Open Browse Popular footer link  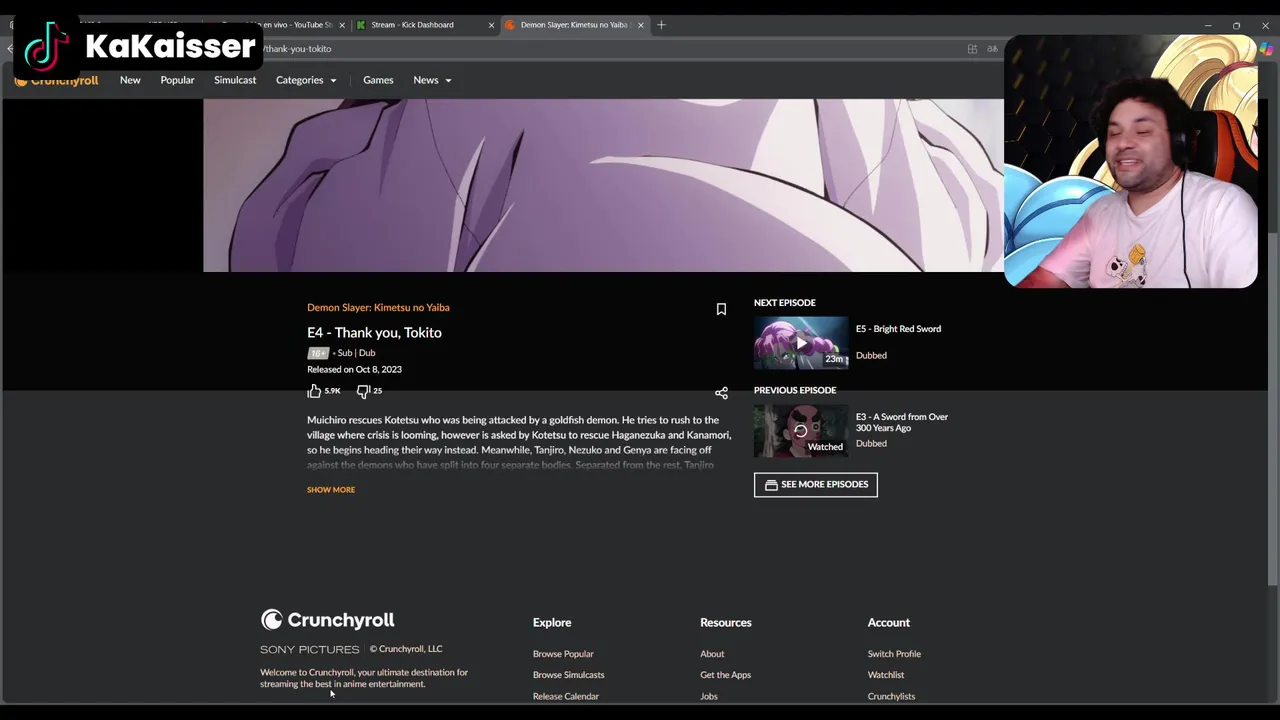(563, 654)
